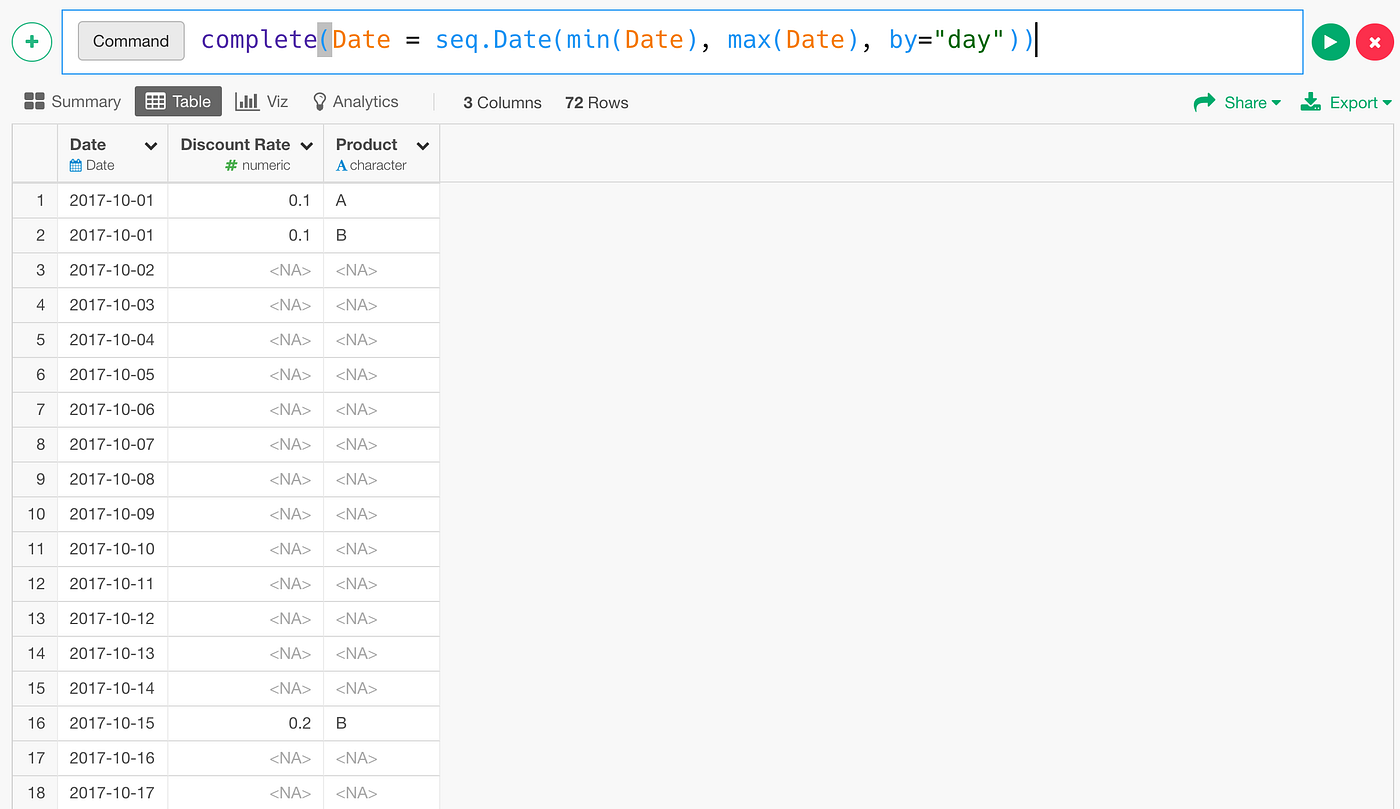Select Discount Rate 0.2 in row 16
Image resolution: width=1400 pixels, height=809 pixels.
245,723
